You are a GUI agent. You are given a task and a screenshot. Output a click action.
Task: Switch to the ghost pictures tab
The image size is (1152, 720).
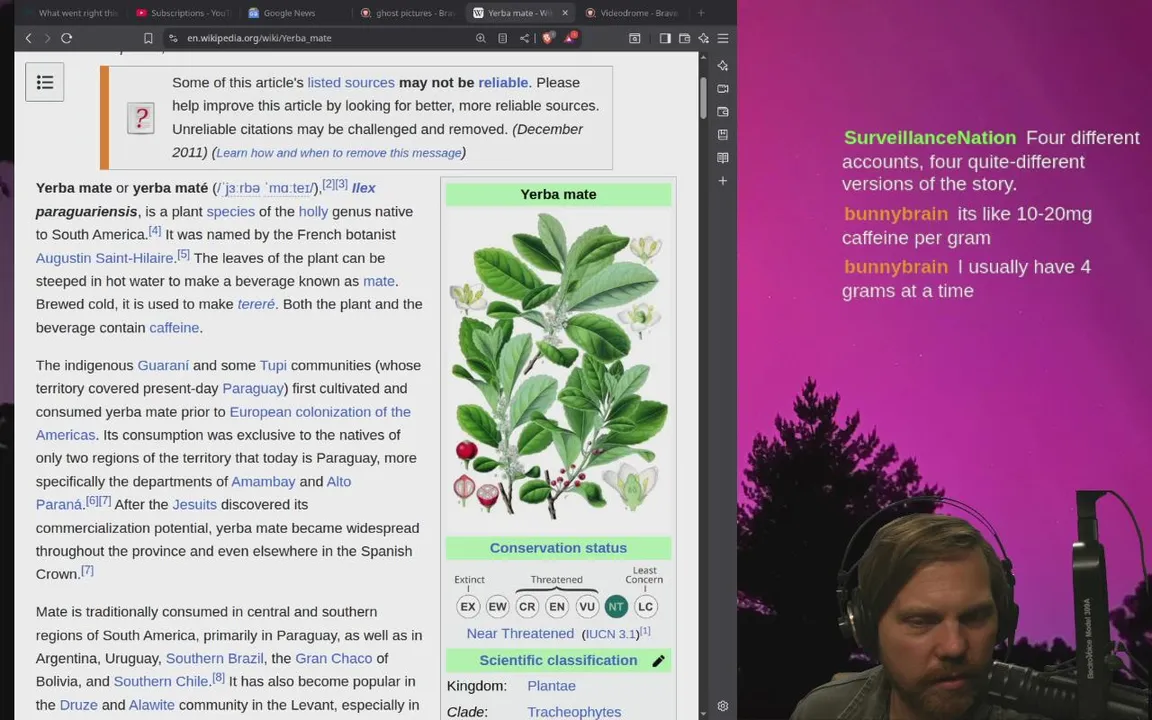pyautogui.click(x=408, y=13)
